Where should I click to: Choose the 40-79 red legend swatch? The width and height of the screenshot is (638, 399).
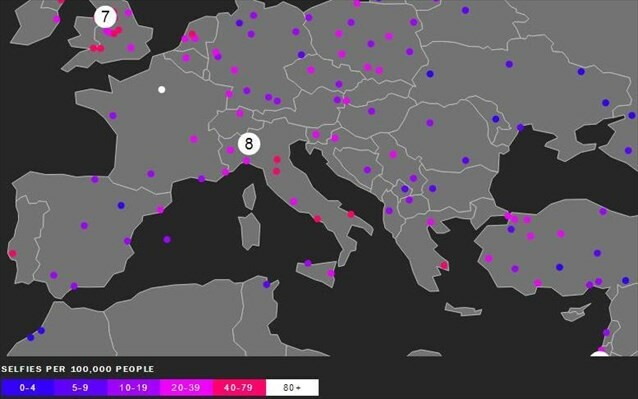239,388
